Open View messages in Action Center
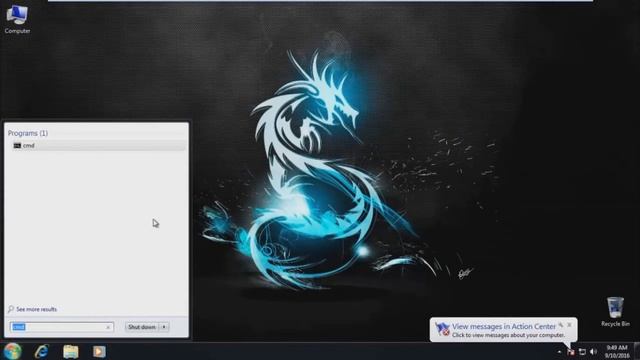This screenshot has width=640, height=360. [504, 326]
